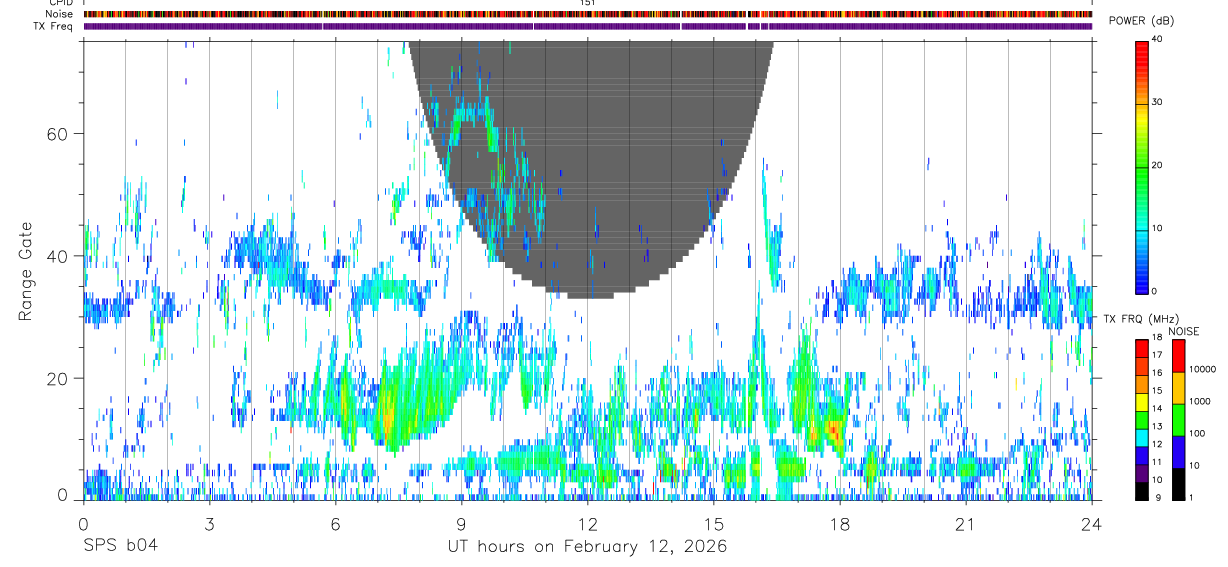1228x567 pixels.
Task: Click the POWER colorbar tick '20'
Action: [x=1158, y=165]
